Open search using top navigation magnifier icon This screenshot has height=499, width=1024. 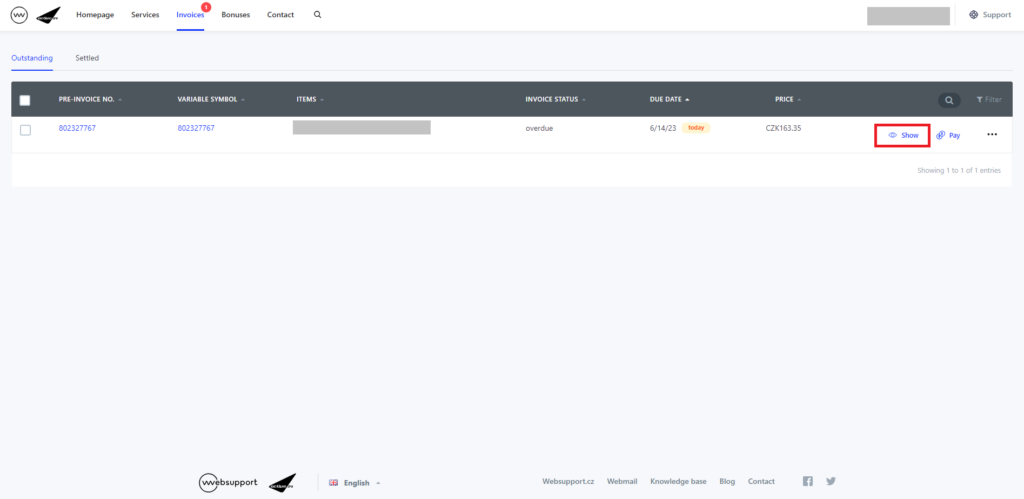318,15
